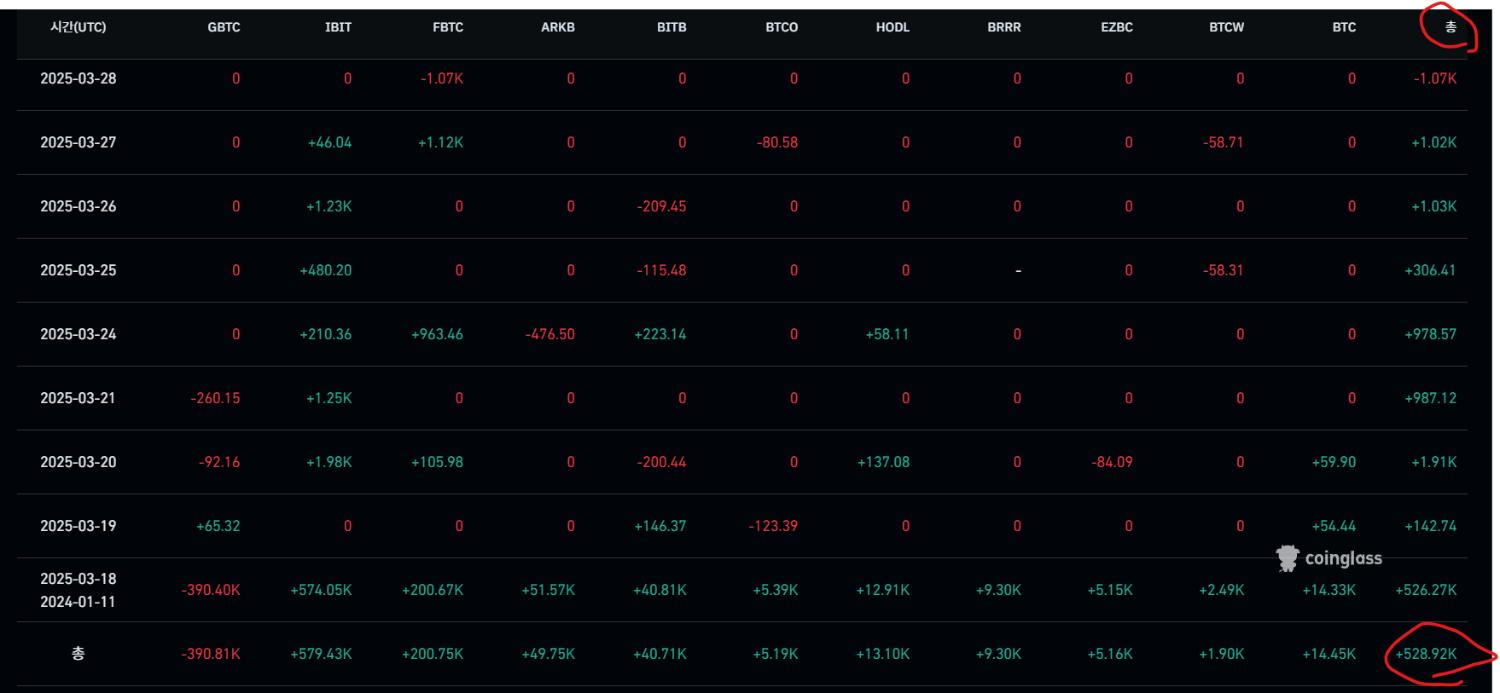The height and width of the screenshot is (693, 1500).
Task: Click overall total +528.92K
Action: pyautogui.click(x=1426, y=655)
